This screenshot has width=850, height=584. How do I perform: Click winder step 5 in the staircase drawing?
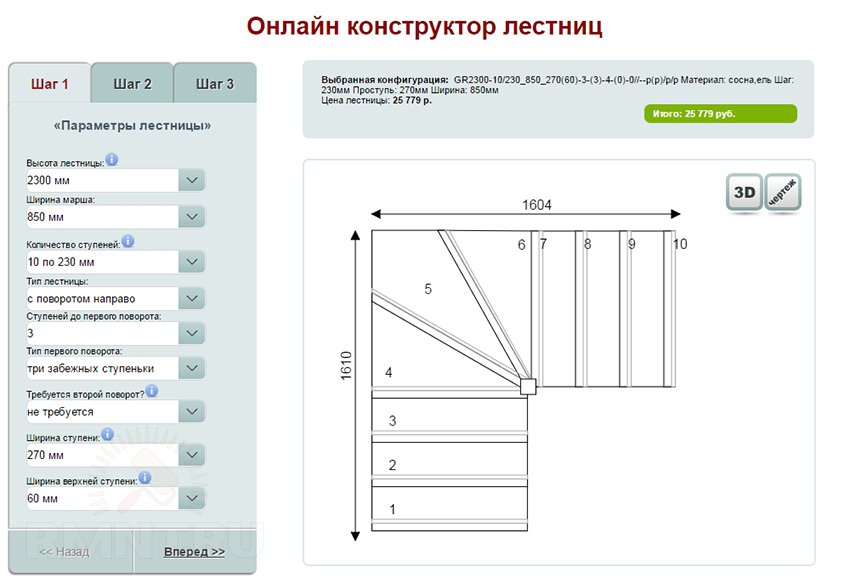click(x=428, y=289)
